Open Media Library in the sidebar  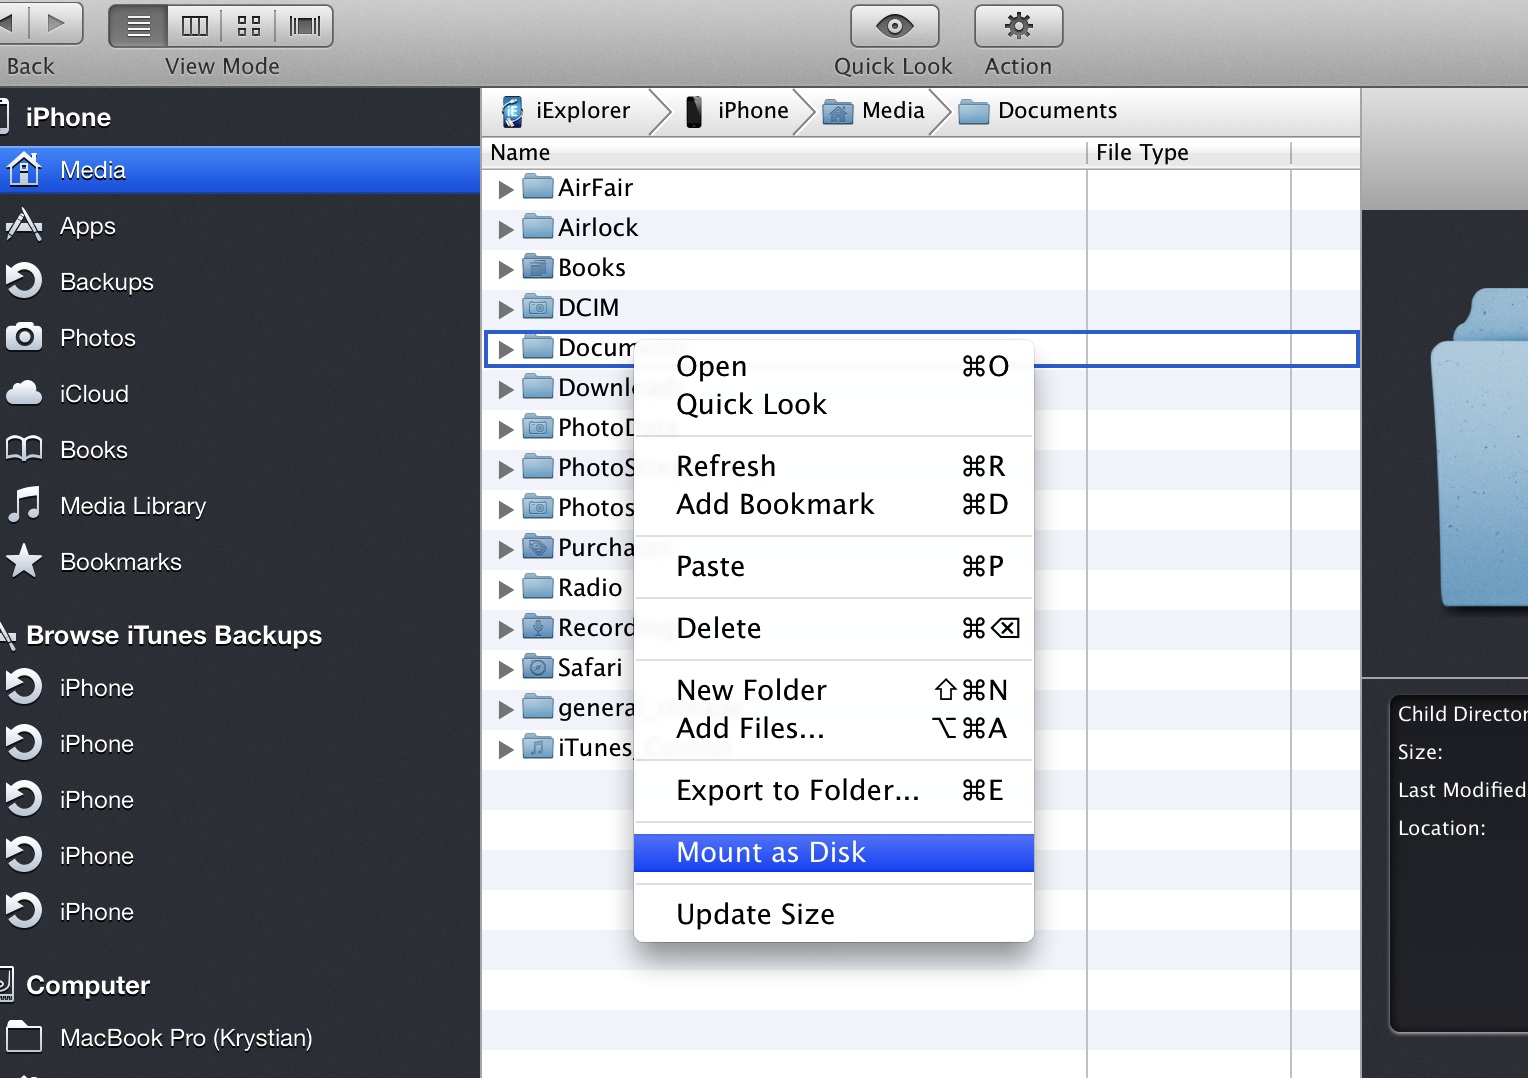[132, 506]
